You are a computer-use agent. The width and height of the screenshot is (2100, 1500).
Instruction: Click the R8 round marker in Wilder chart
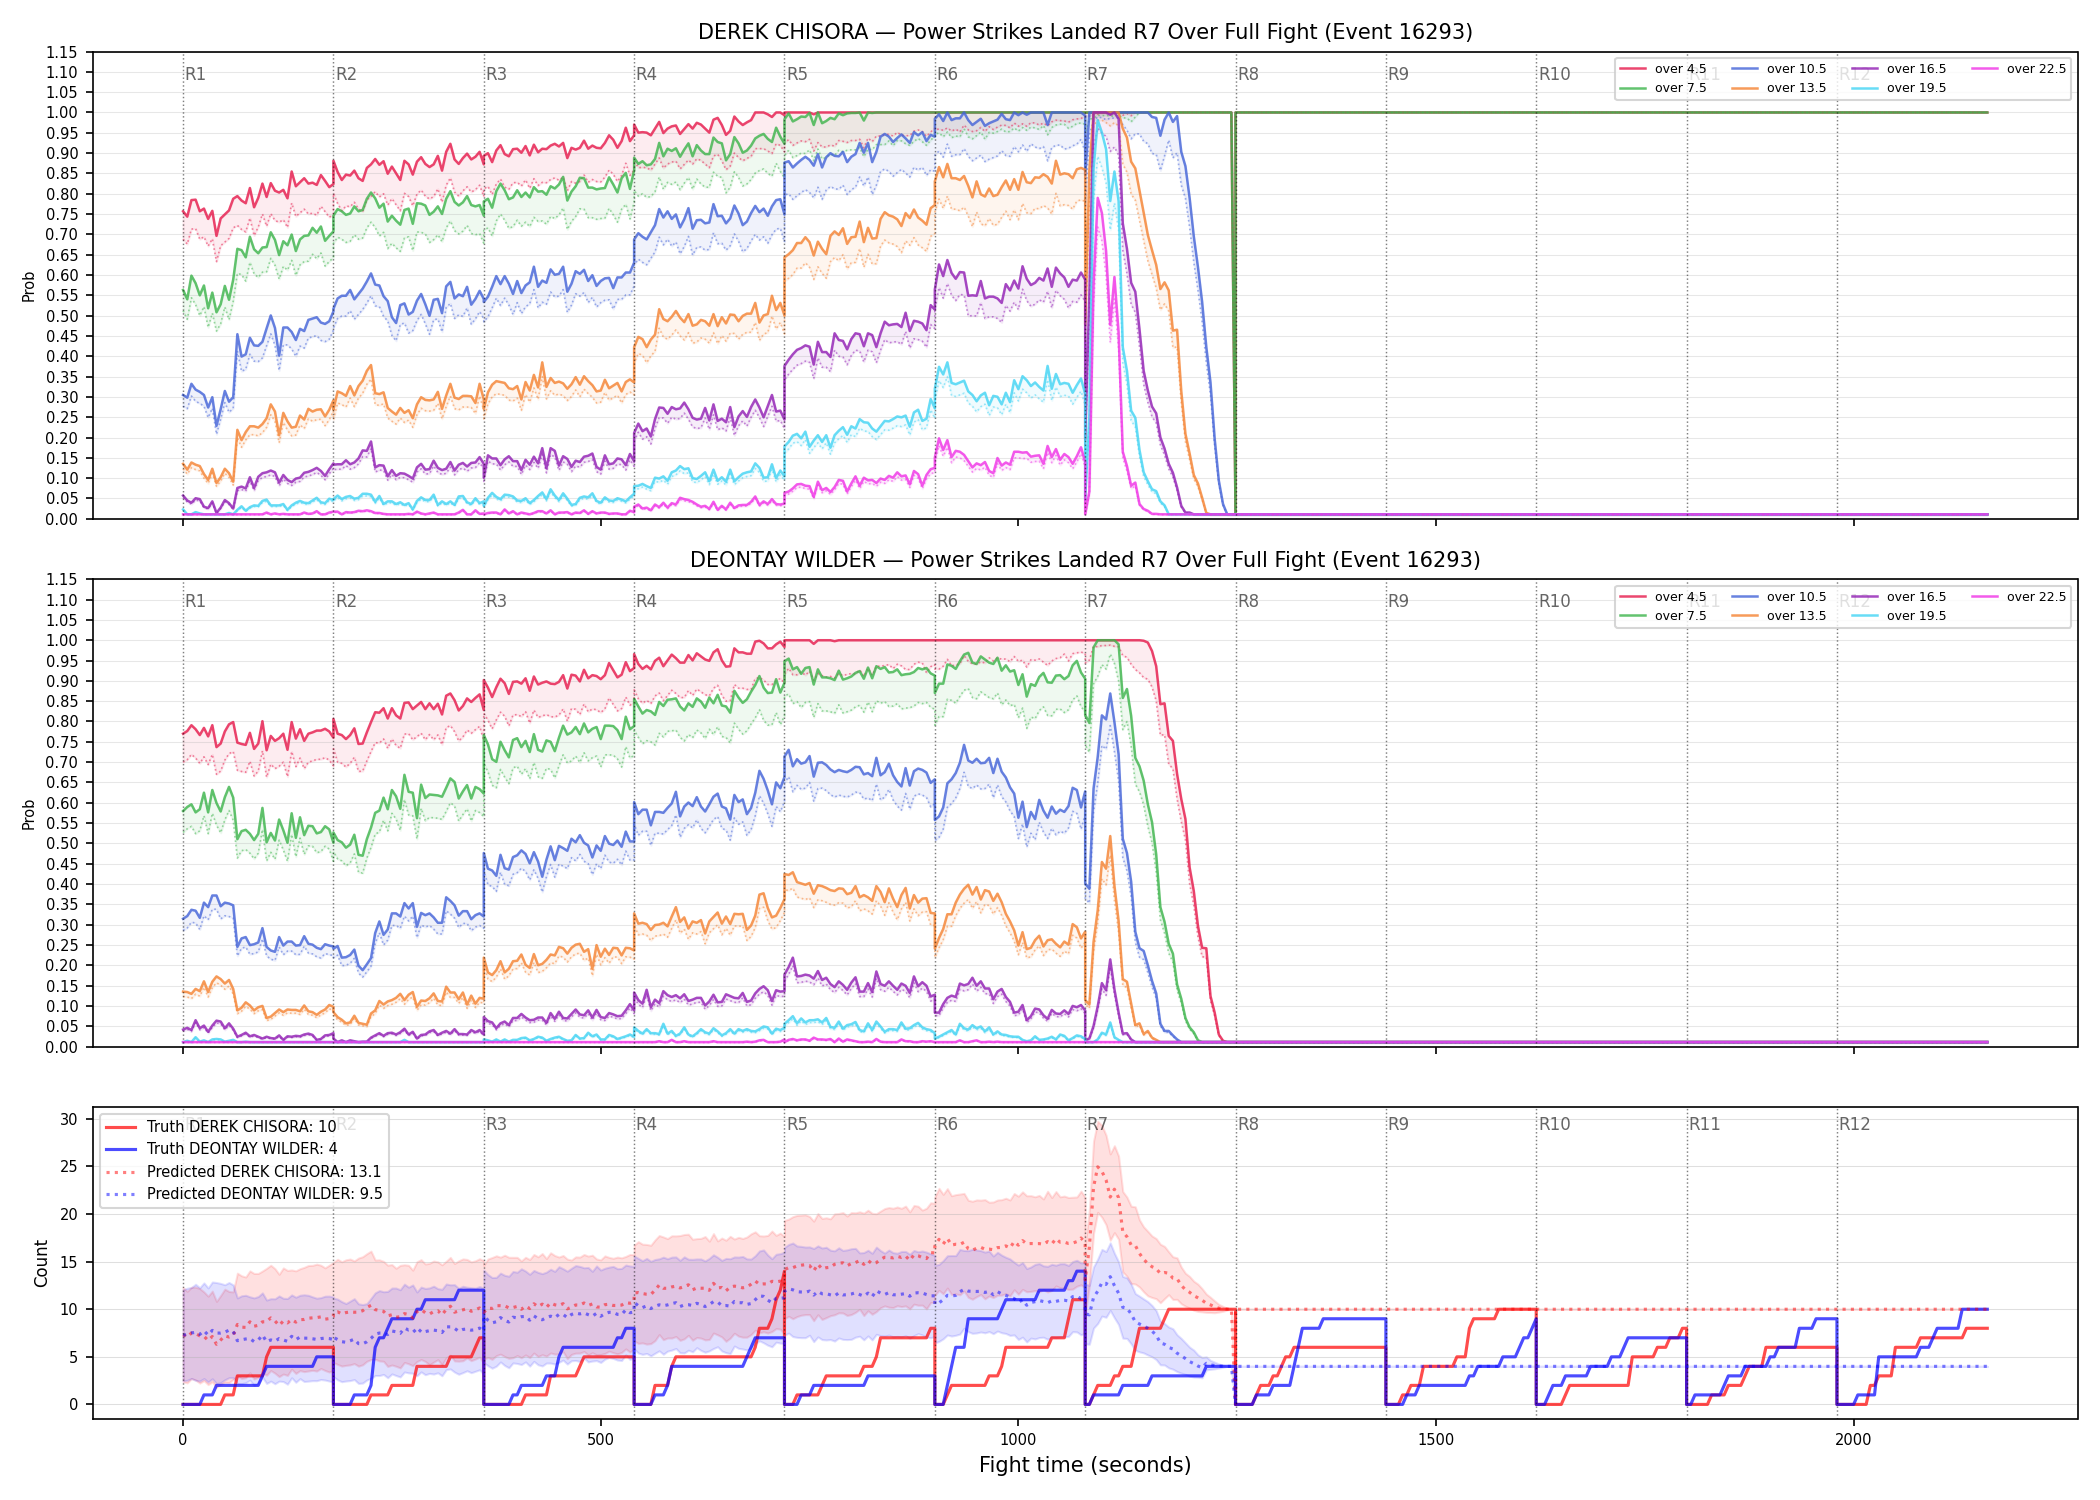point(1248,601)
